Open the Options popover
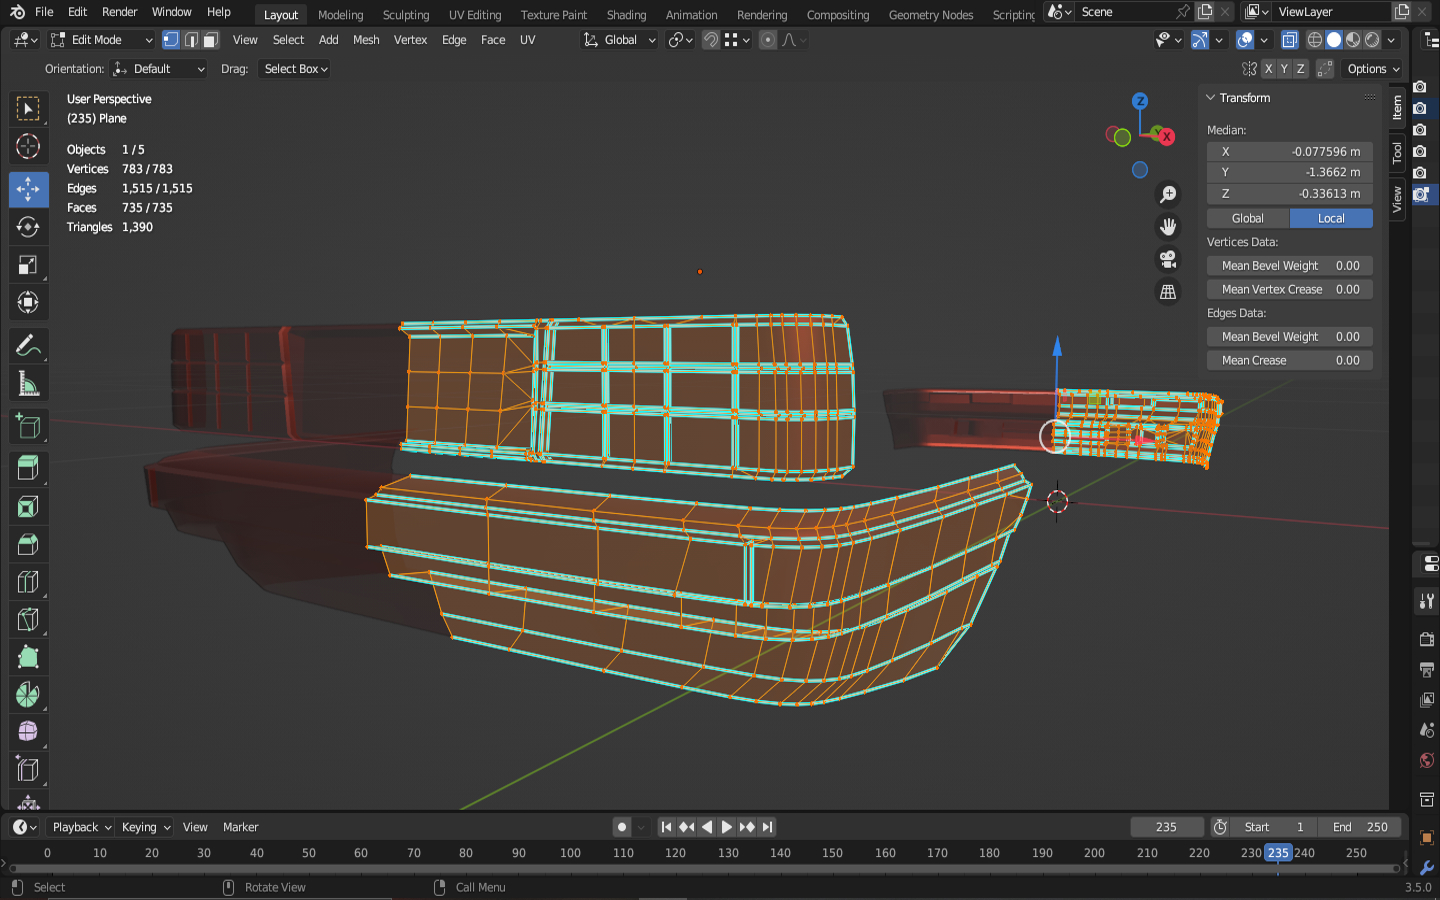1440x900 pixels. tap(1373, 69)
